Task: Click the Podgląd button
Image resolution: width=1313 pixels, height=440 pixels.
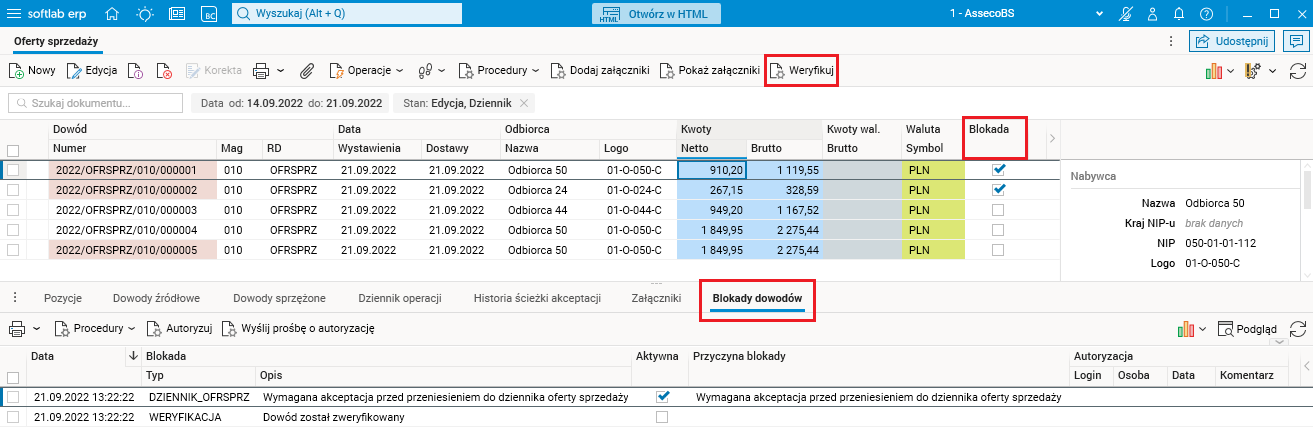Action: click(1247, 328)
